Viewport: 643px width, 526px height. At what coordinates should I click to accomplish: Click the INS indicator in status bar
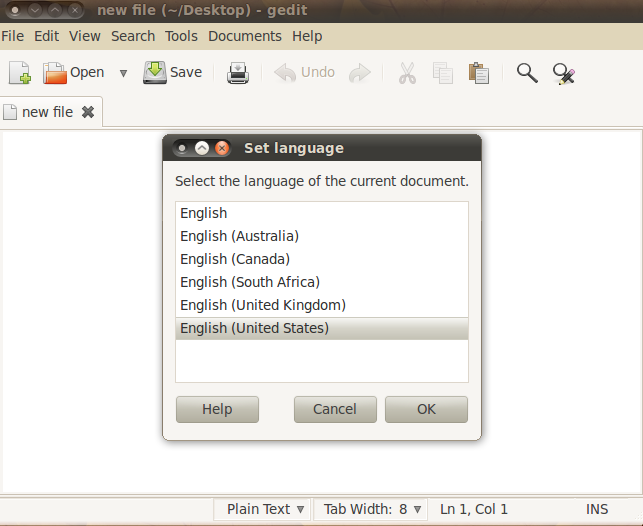tap(597, 509)
